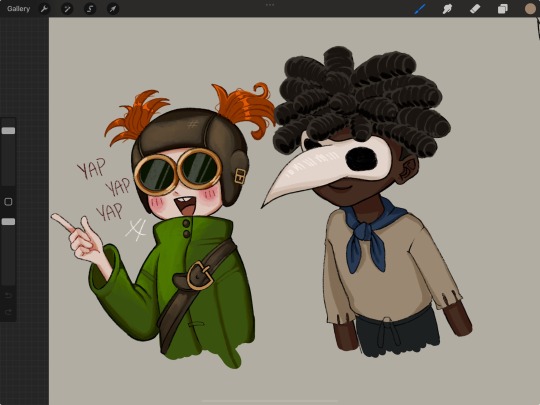Activate the Transform arrow tool

click(113, 9)
